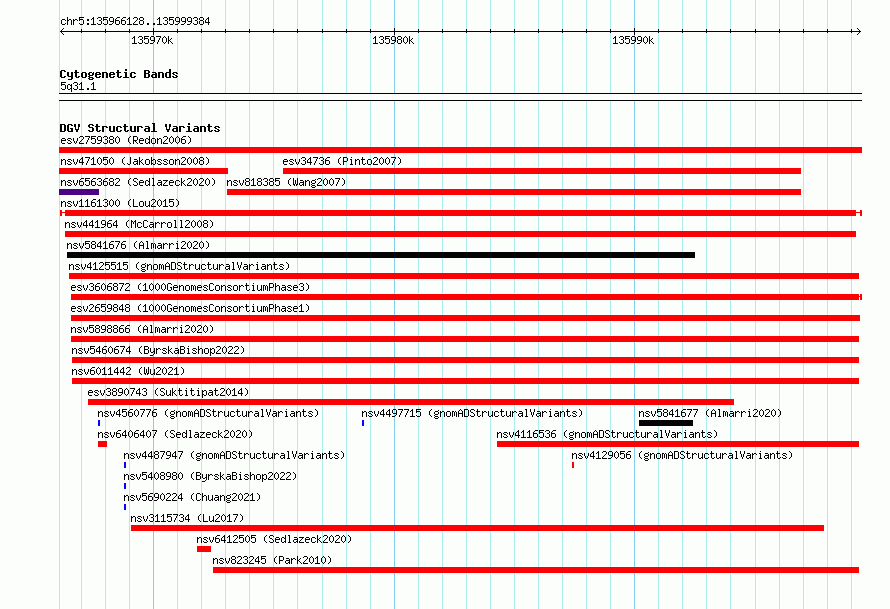This screenshot has width=890, height=609.
Task: Open nsv818385 (Wang2007) variant label
Action: pyautogui.click(x=286, y=182)
